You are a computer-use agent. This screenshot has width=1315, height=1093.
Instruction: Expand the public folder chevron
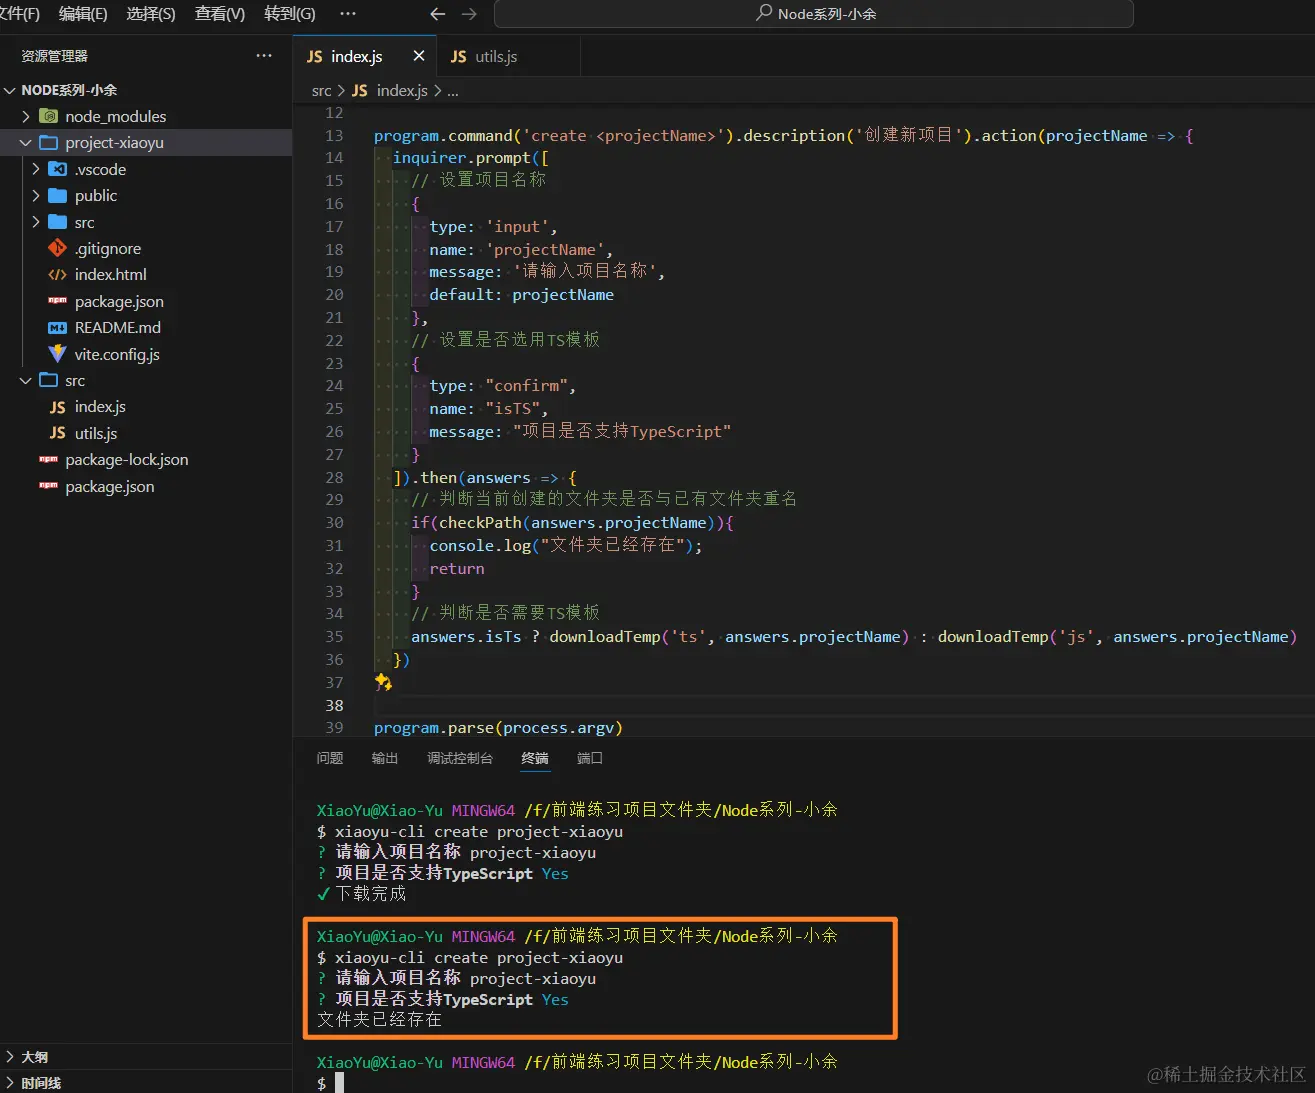36,196
